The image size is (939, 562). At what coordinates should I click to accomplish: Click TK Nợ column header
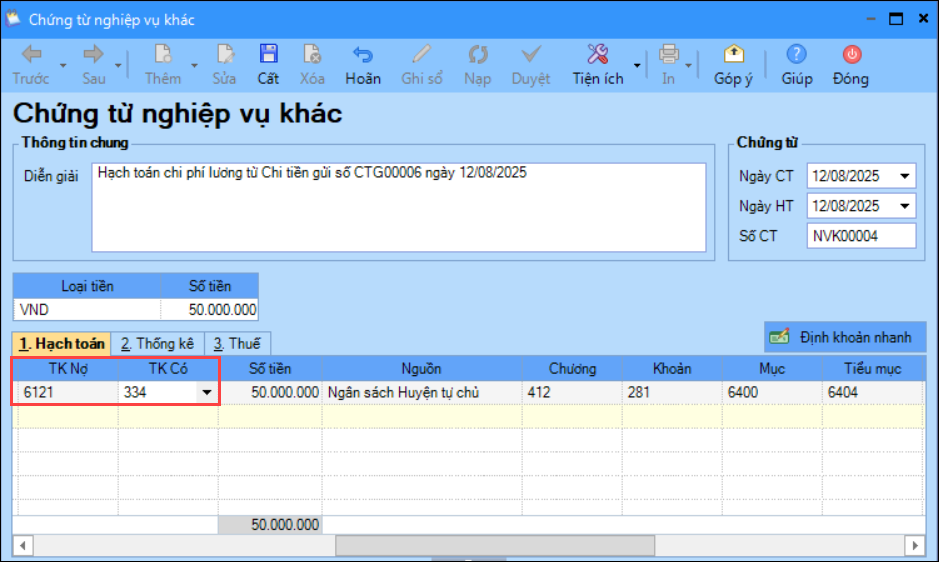click(x=68, y=368)
